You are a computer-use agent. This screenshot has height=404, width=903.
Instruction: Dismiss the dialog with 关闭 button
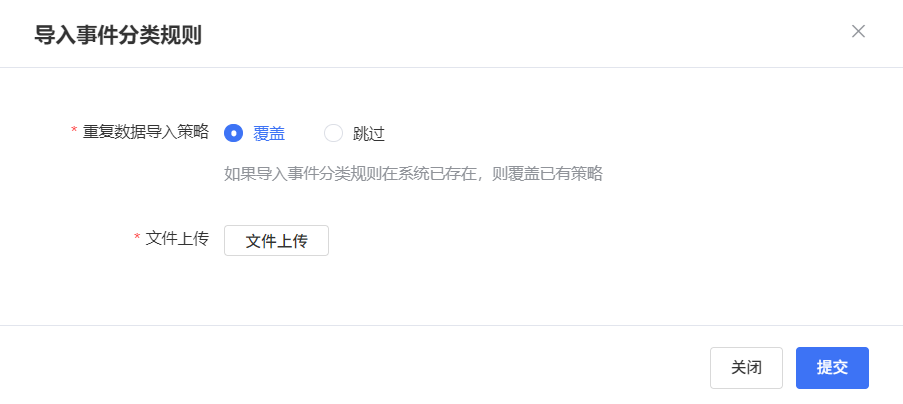pyautogui.click(x=746, y=368)
